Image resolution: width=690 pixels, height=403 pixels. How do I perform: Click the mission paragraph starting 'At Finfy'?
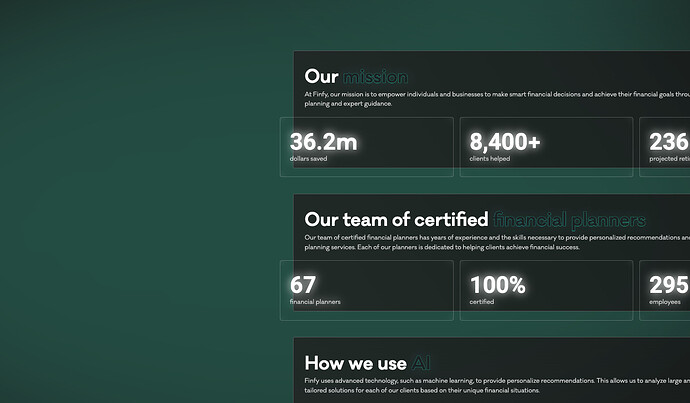coord(497,99)
